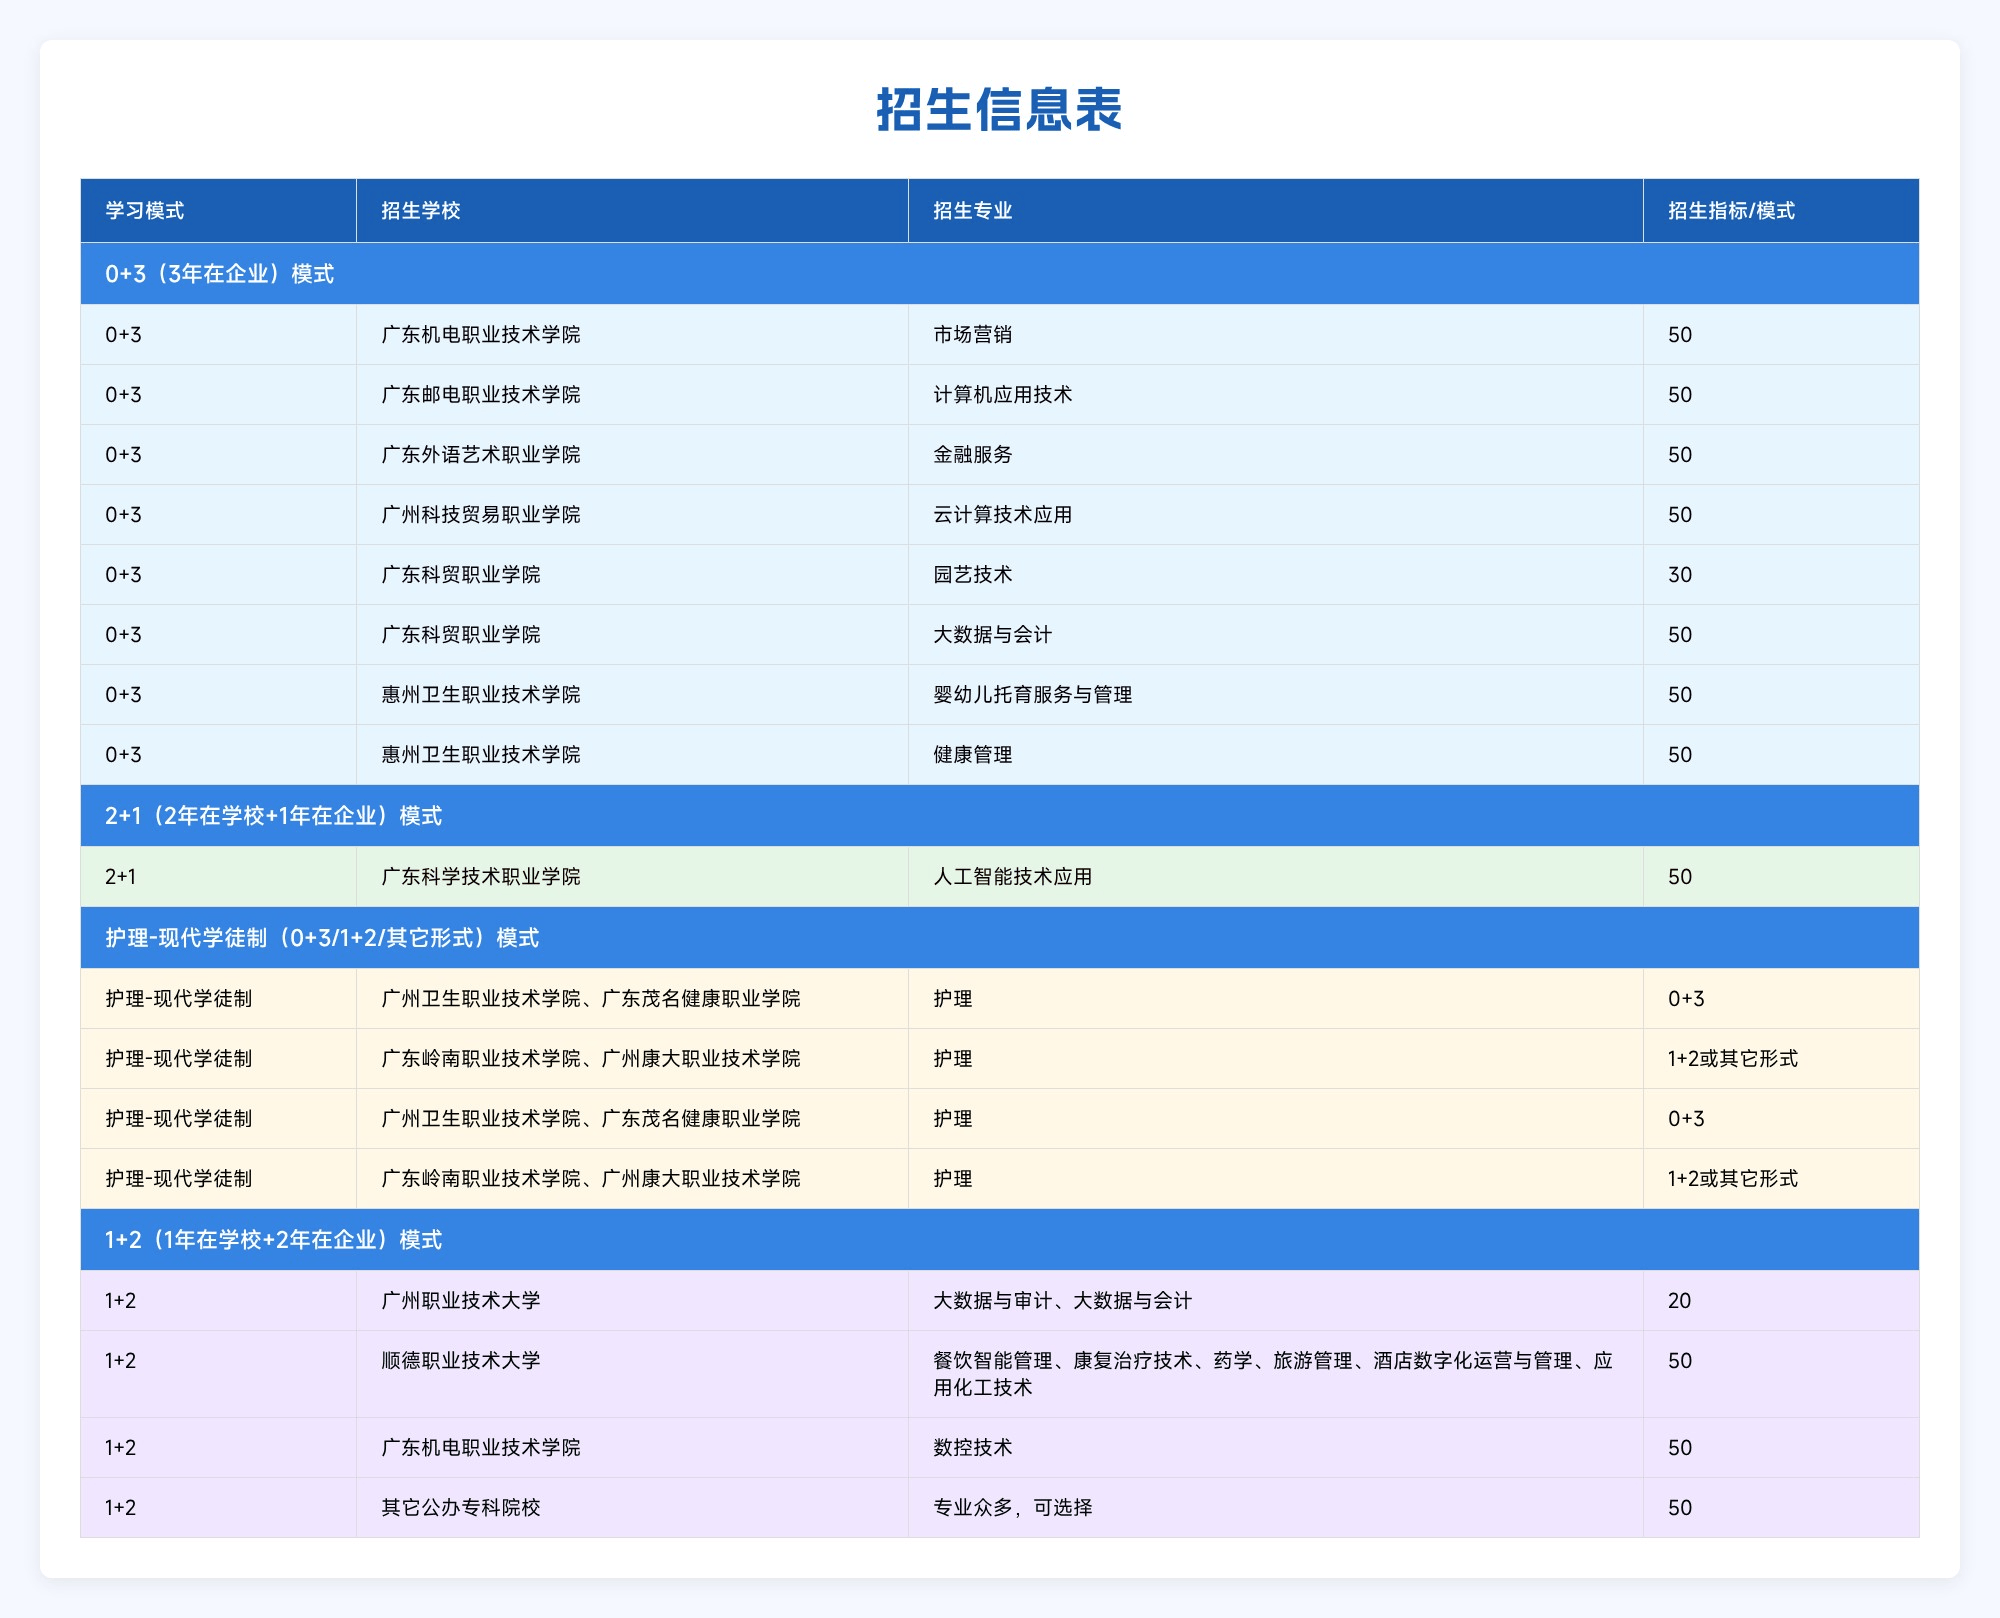This screenshot has height=1618, width=2000.
Task: Select the 大数据与审计、大数据与会计 cell
Action: tap(1276, 1301)
